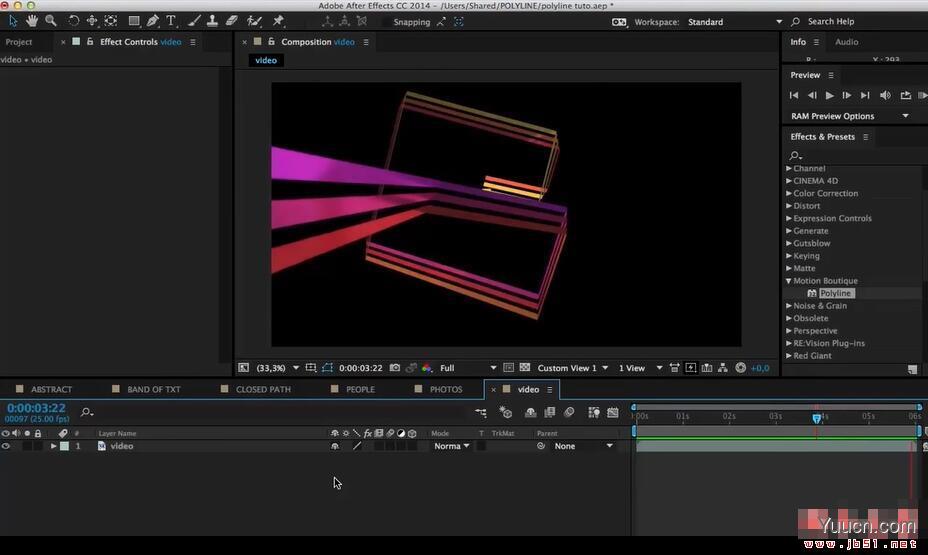The width and height of the screenshot is (928, 555).
Task: Click the show channel RGB icon
Action: (427, 368)
